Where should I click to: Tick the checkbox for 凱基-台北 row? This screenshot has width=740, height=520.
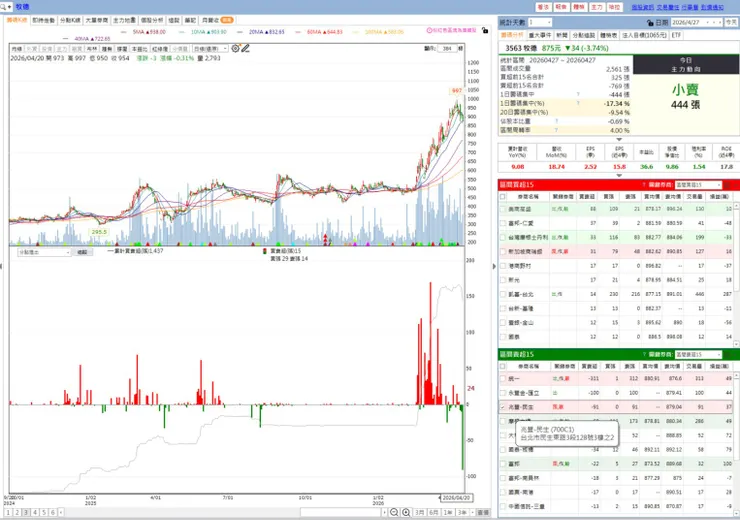(x=503, y=294)
